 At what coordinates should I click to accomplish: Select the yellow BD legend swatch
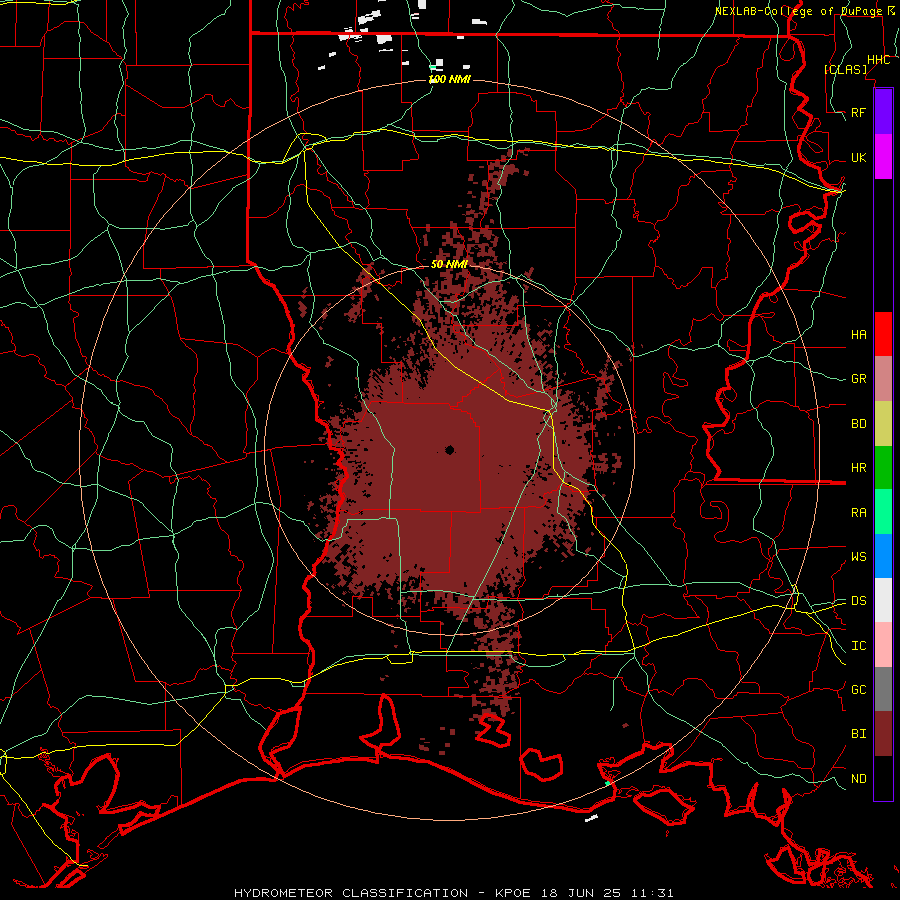[883, 424]
